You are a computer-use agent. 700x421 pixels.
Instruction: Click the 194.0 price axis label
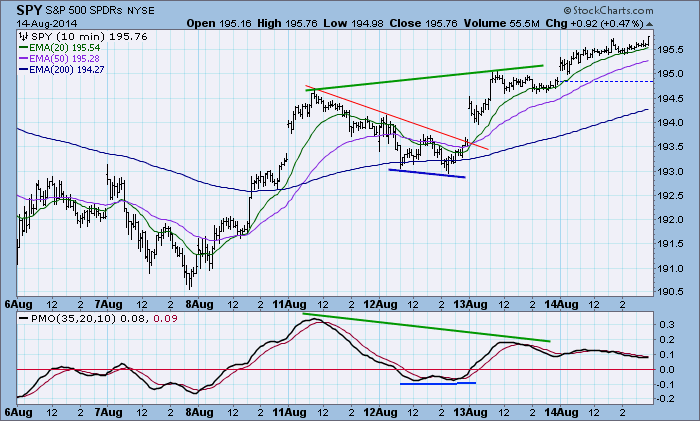(670, 122)
